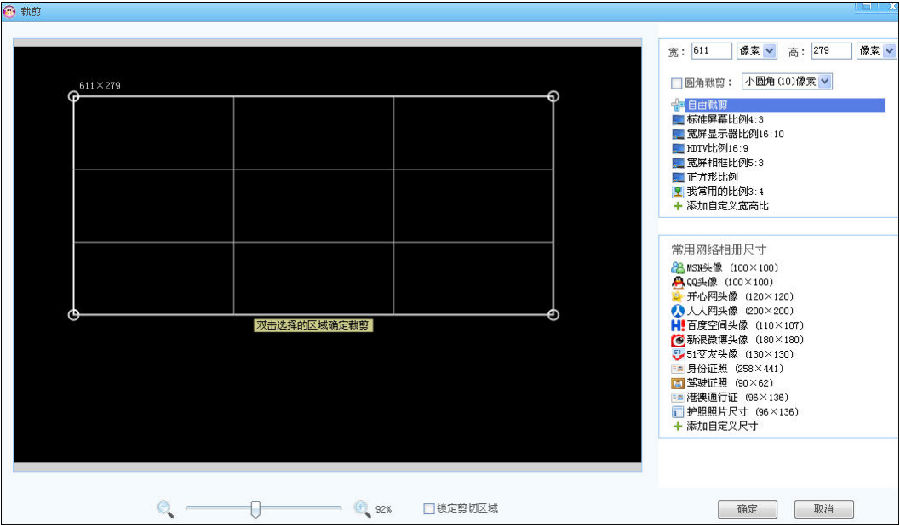Click the Baidu space avatar icon
The width and height of the screenshot is (900, 525).
tap(678, 325)
